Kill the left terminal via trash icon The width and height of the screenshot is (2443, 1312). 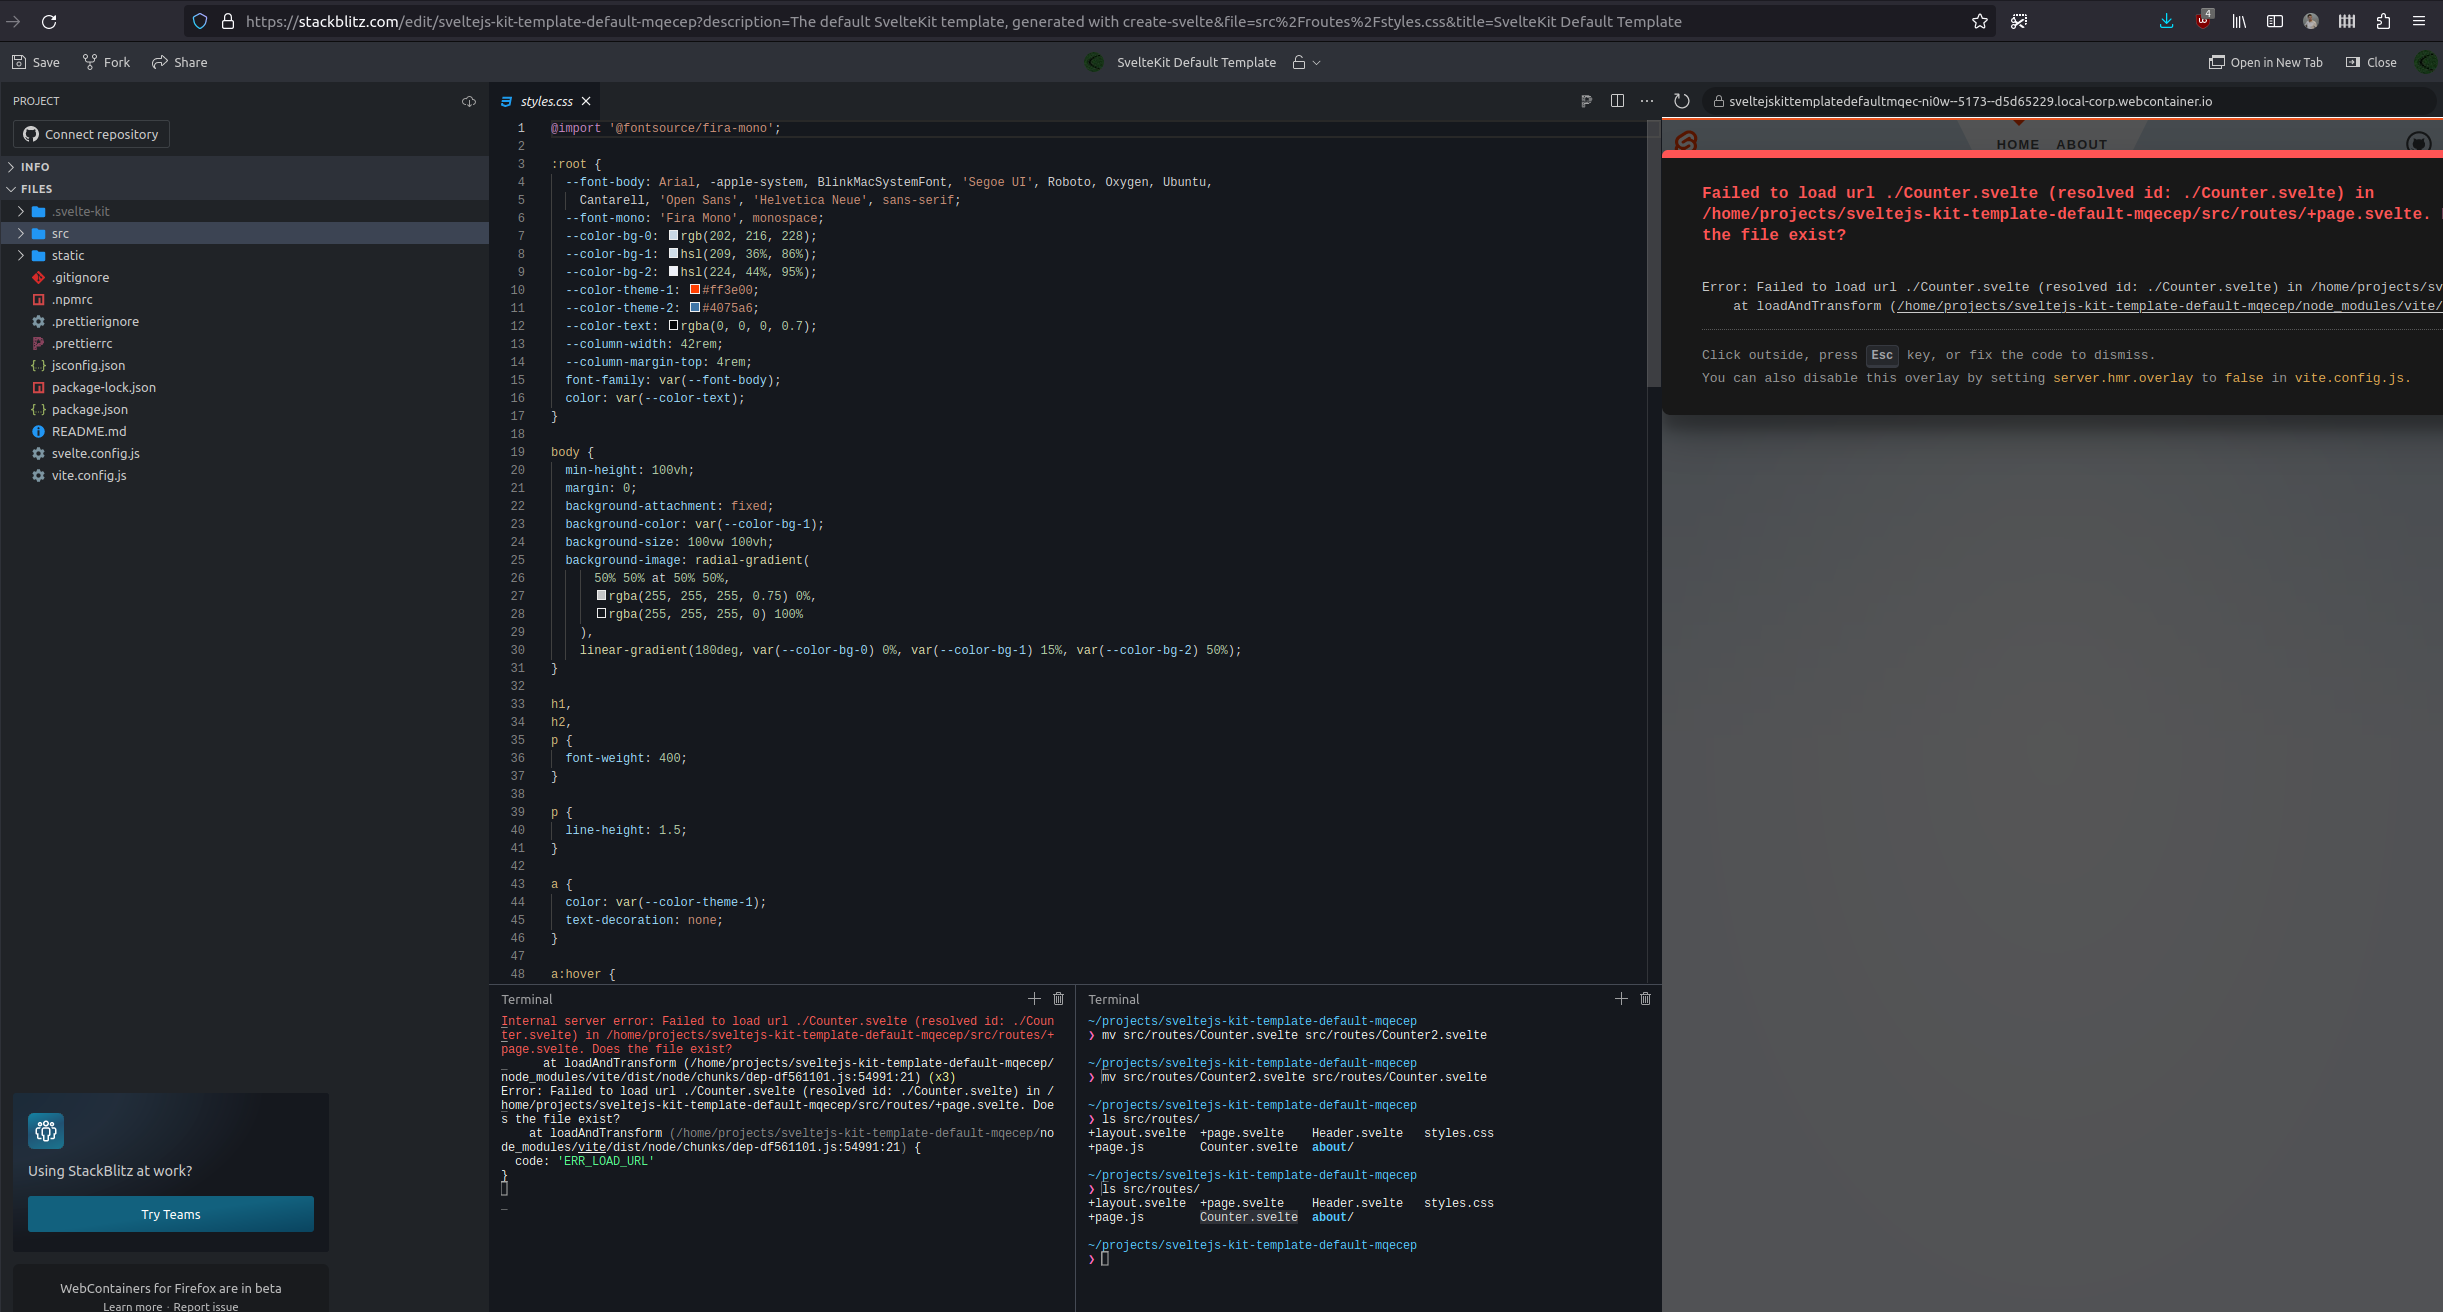click(x=1058, y=998)
